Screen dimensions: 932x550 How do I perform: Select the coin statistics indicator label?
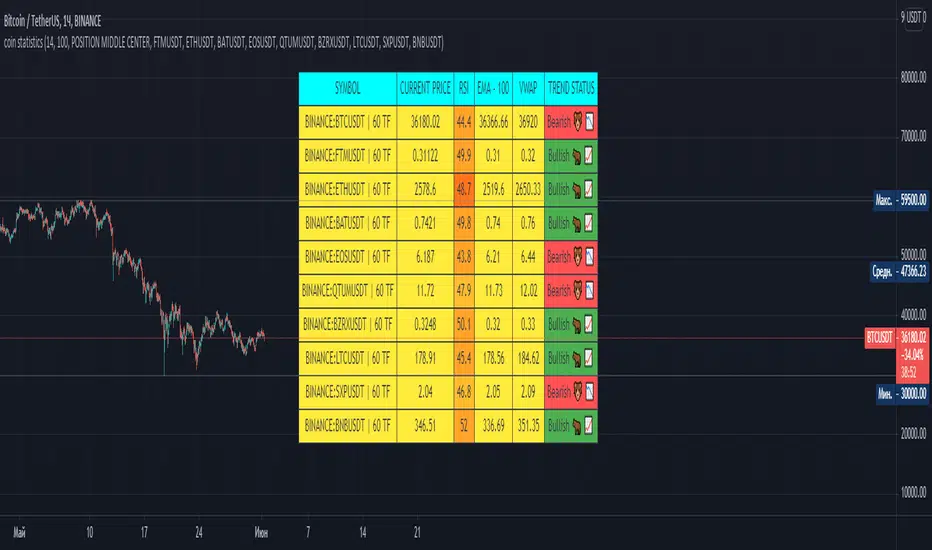point(223,42)
